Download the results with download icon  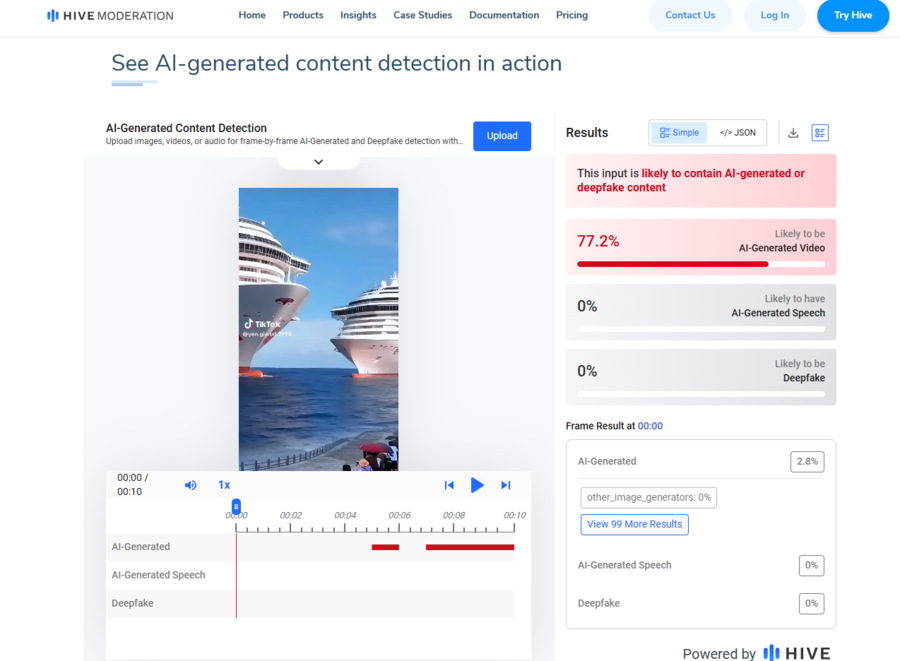click(x=793, y=133)
